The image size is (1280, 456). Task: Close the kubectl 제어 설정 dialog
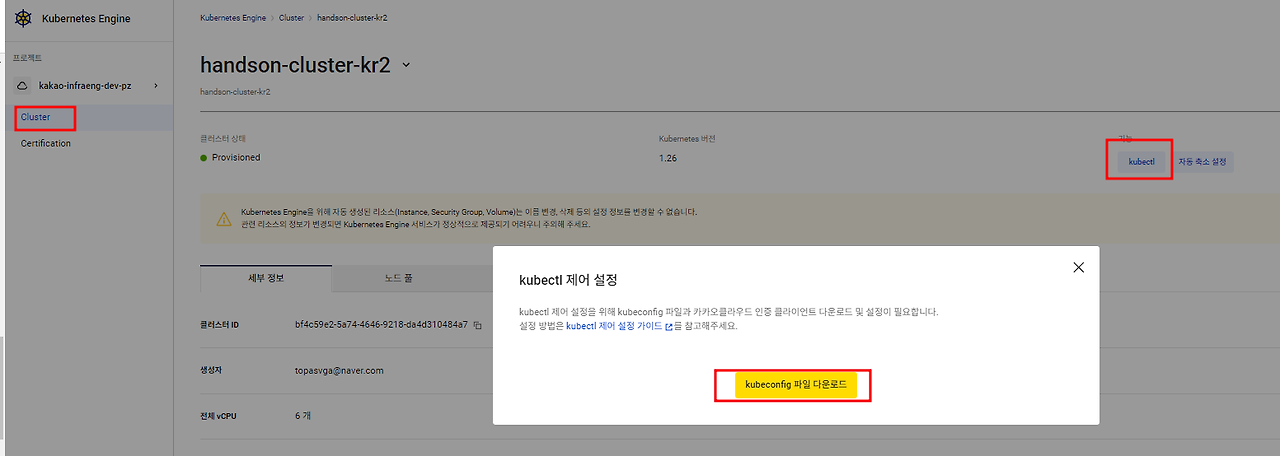pyautogui.click(x=1078, y=267)
